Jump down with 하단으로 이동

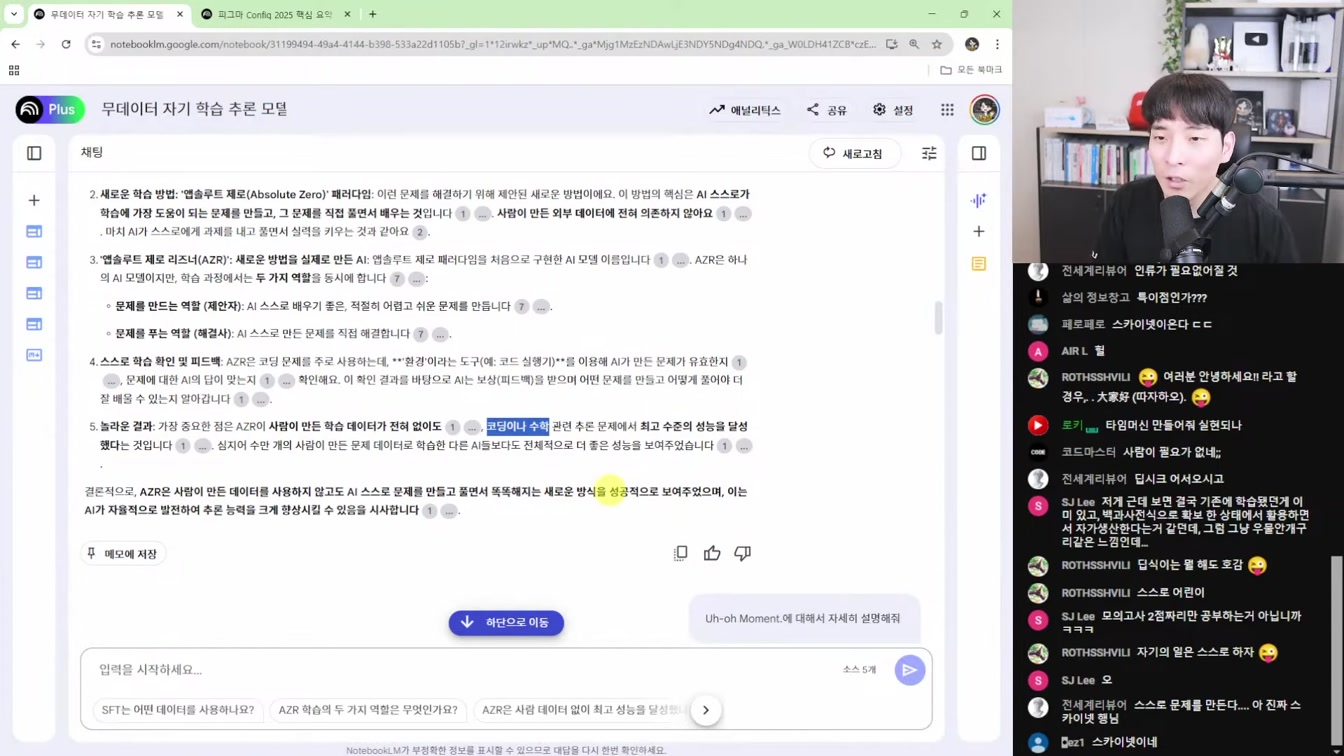pyautogui.click(x=506, y=622)
